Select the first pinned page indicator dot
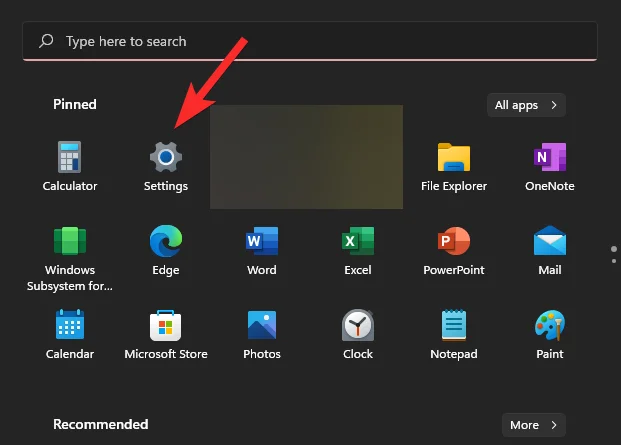The width and height of the screenshot is (621, 445). pyautogui.click(x=614, y=249)
